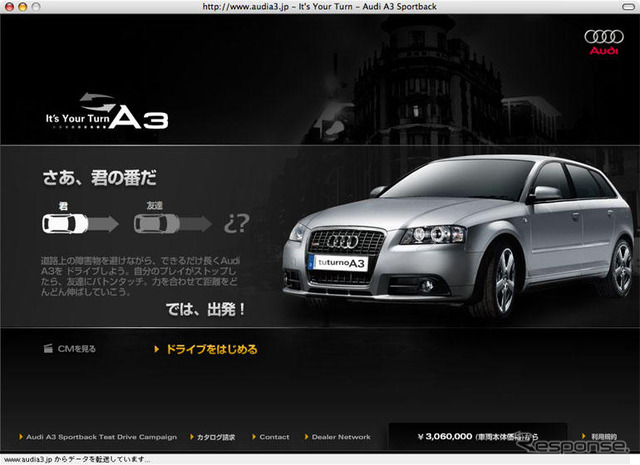Click the clapperboard icon beside CMを見る
The height and width of the screenshot is (465, 640).
(x=48, y=349)
